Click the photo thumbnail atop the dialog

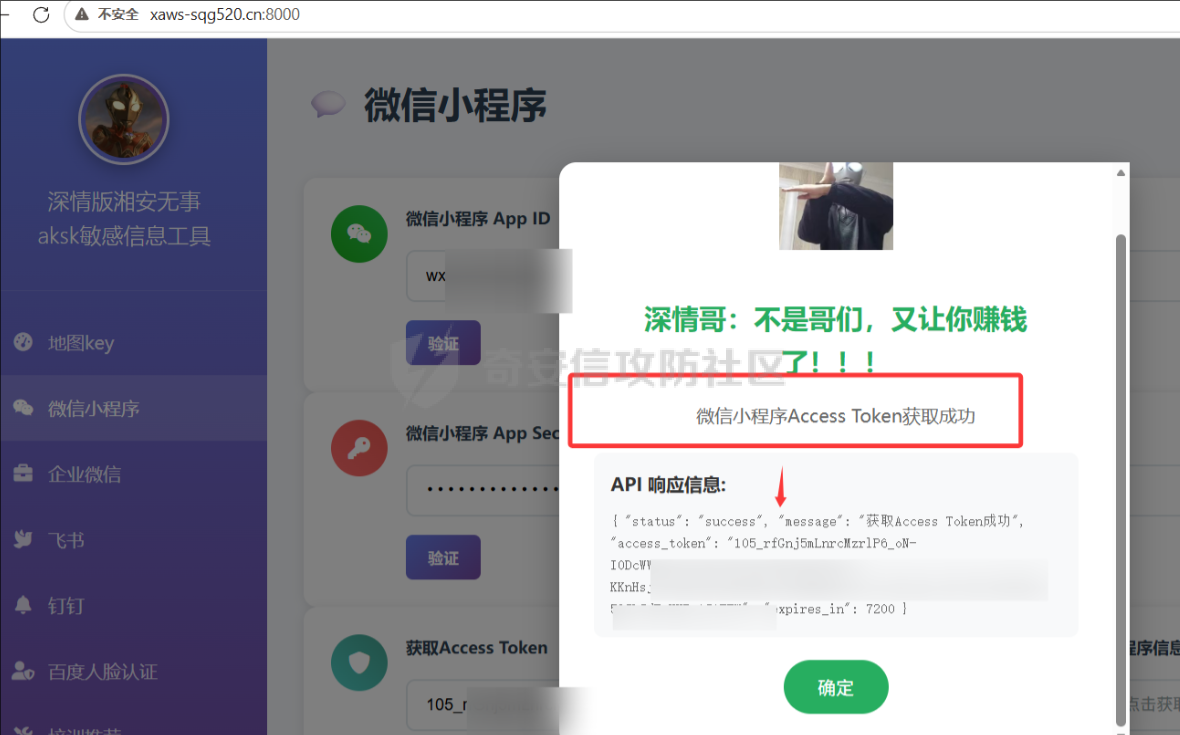[835, 206]
